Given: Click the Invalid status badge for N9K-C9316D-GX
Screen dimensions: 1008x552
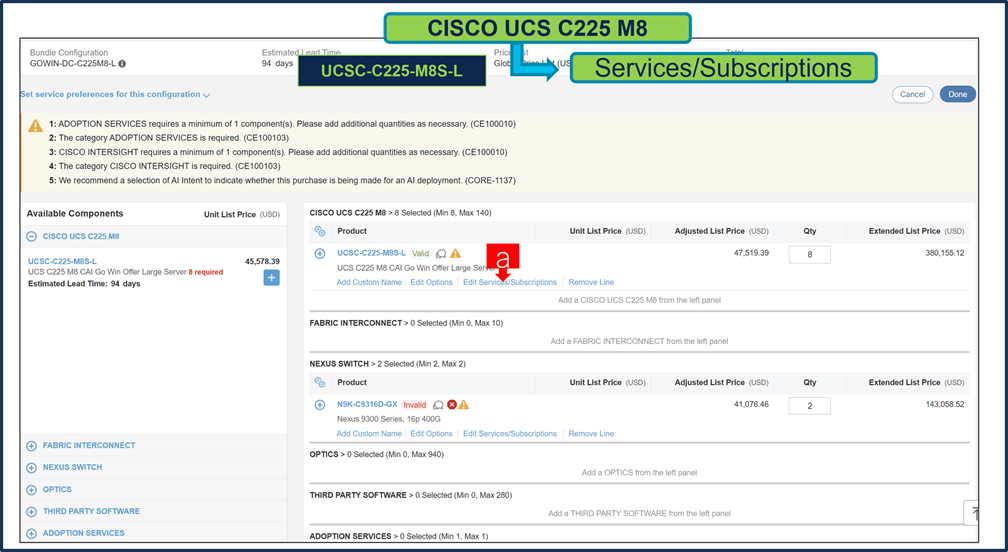Looking at the screenshot, I should click(x=415, y=405).
